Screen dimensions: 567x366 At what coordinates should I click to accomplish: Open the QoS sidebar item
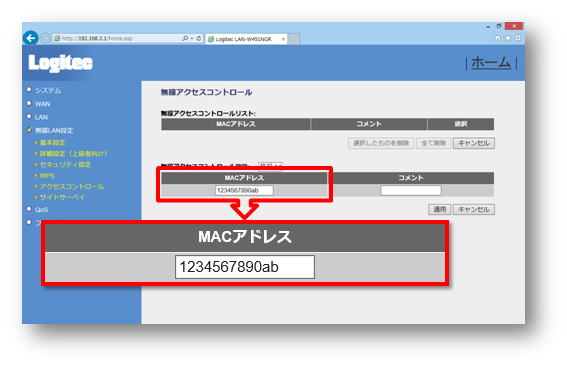click(x=41, y=209)
